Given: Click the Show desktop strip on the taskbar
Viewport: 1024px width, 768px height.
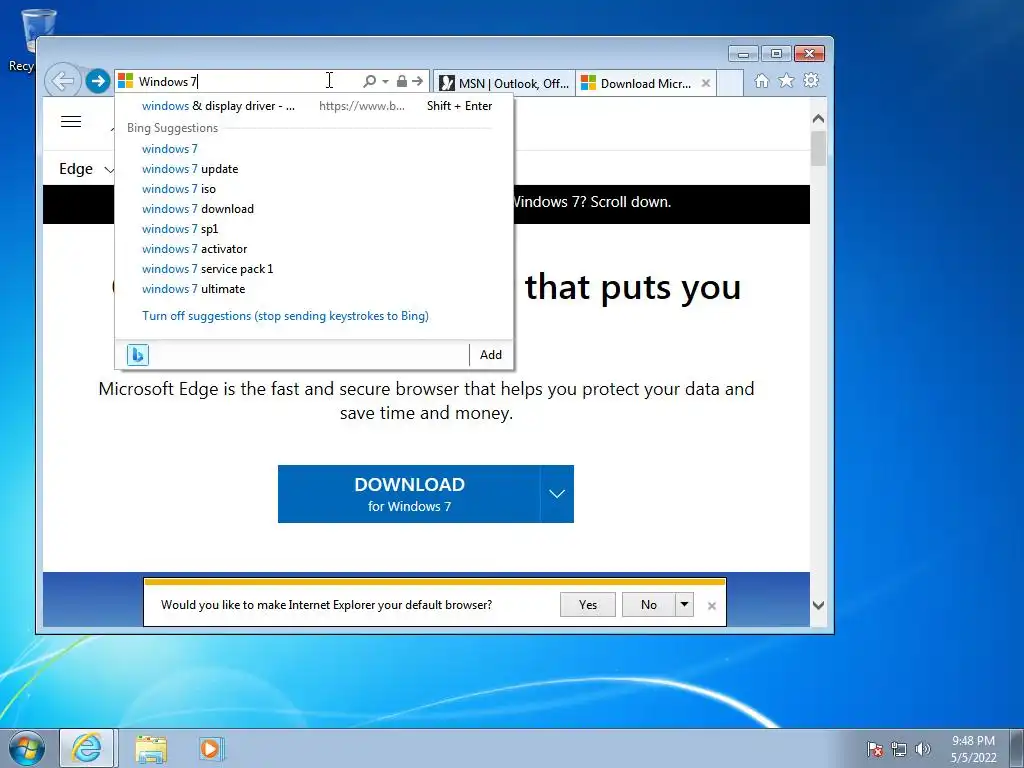Looking at the screenshot, I should tap(1017, 748).
